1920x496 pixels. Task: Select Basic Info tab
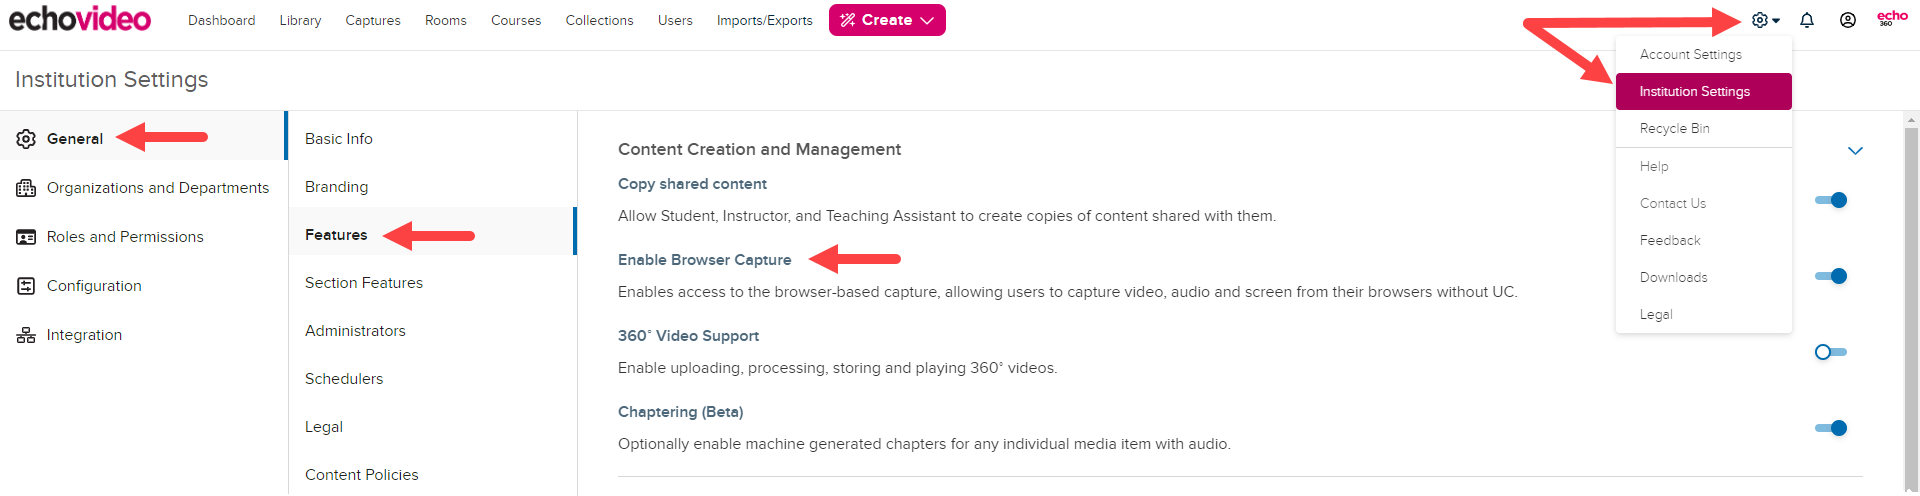click(x=432, y=138)
